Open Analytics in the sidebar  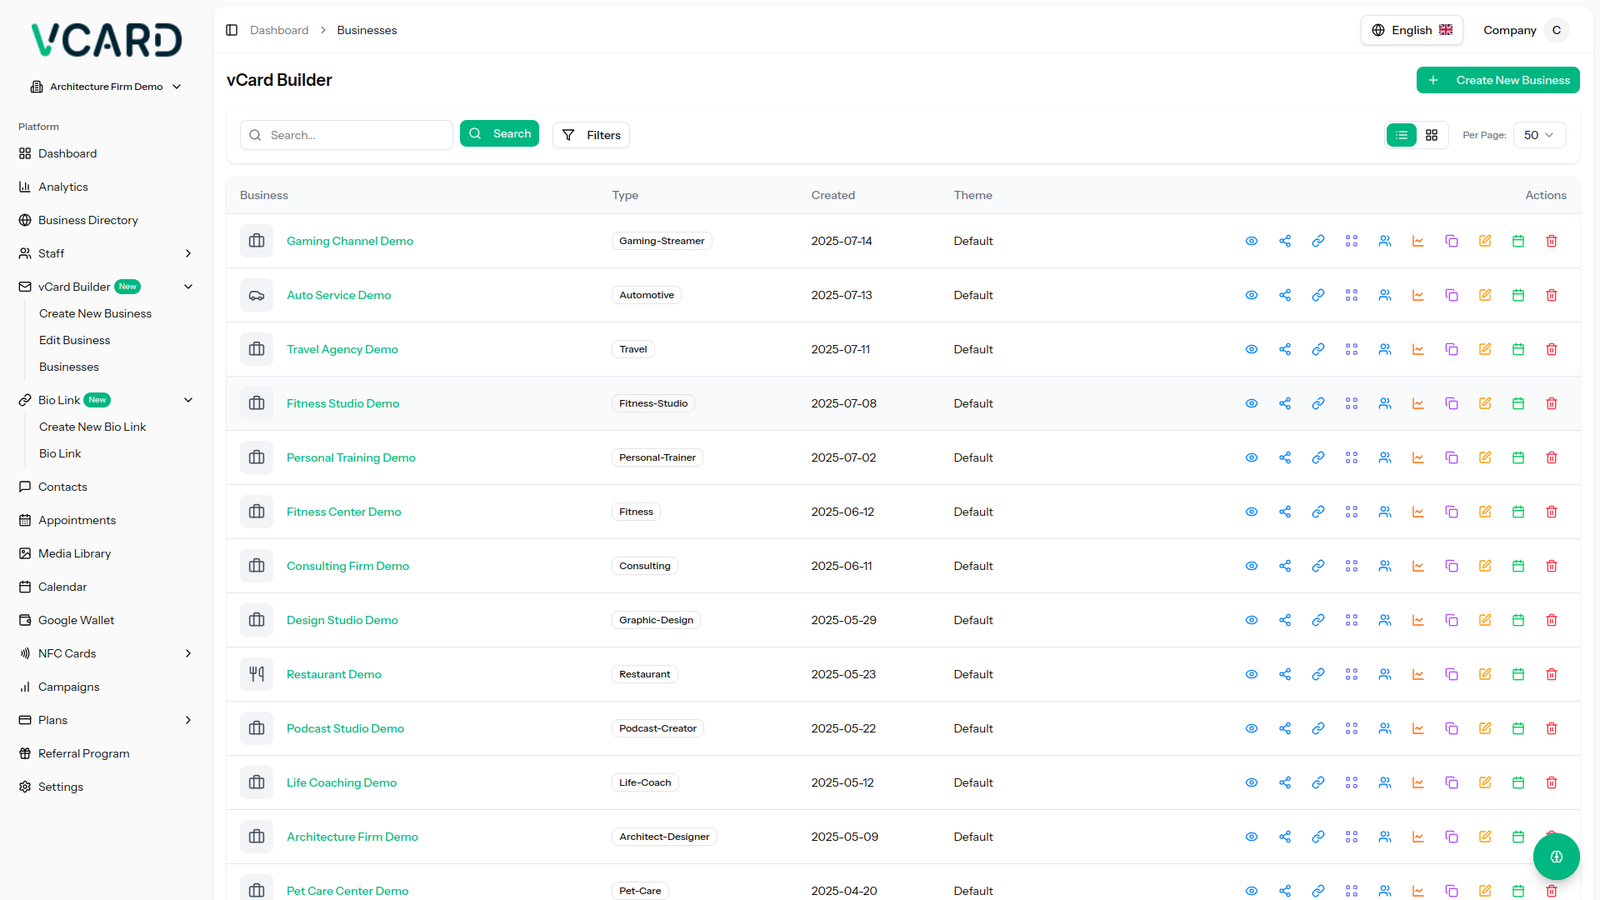tap(63, 187)
